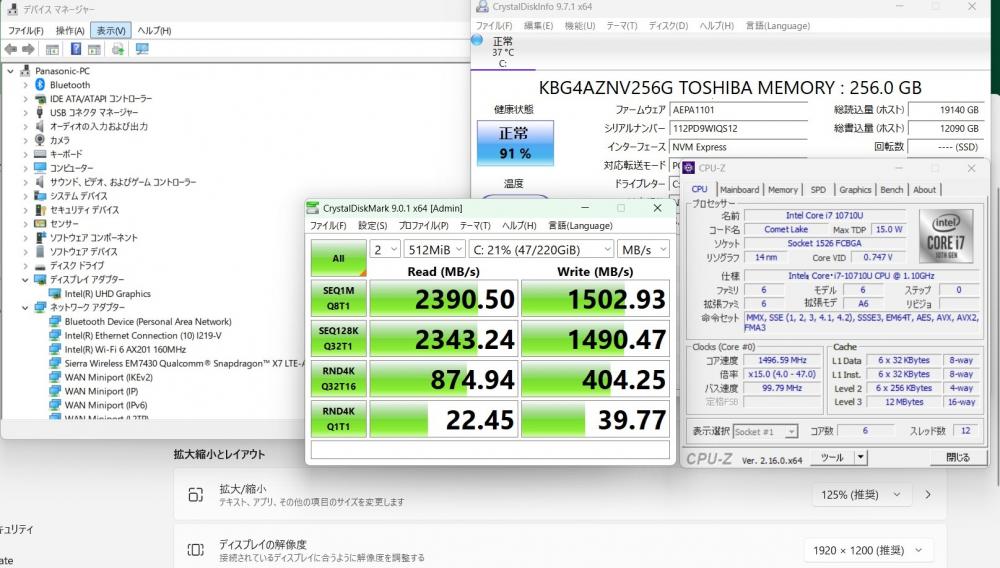Click the help icon in Device Manager toolbar
This screenshot has height=568, width=1000.
click(x=76, y=49)
